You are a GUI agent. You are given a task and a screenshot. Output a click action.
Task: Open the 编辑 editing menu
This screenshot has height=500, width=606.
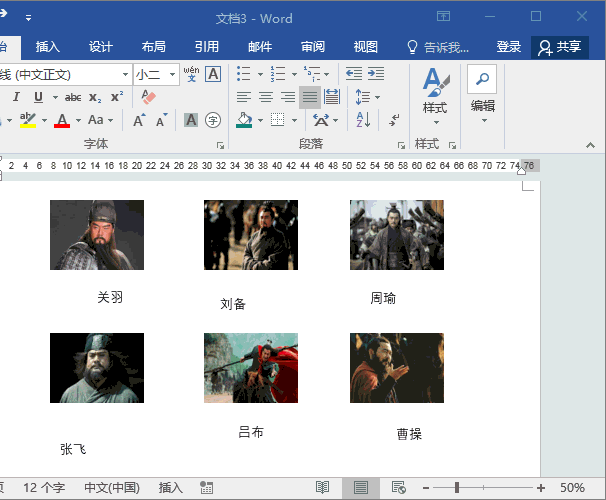click(482, 95)
